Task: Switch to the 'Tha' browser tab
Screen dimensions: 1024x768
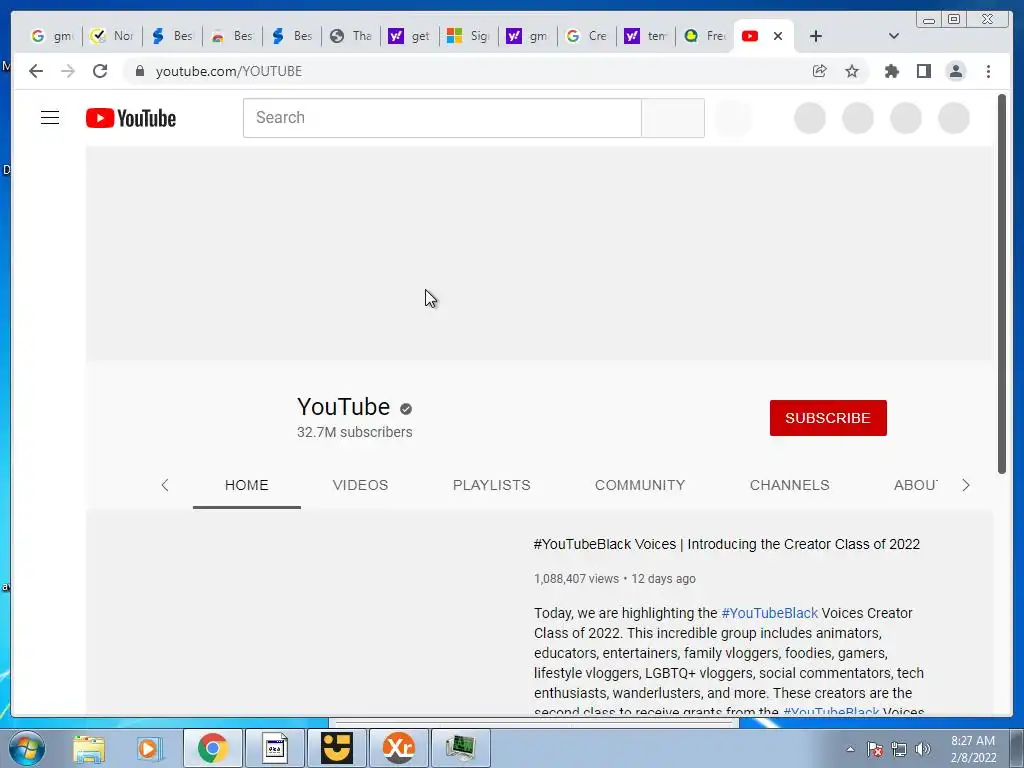Action: tap(351, 36)
